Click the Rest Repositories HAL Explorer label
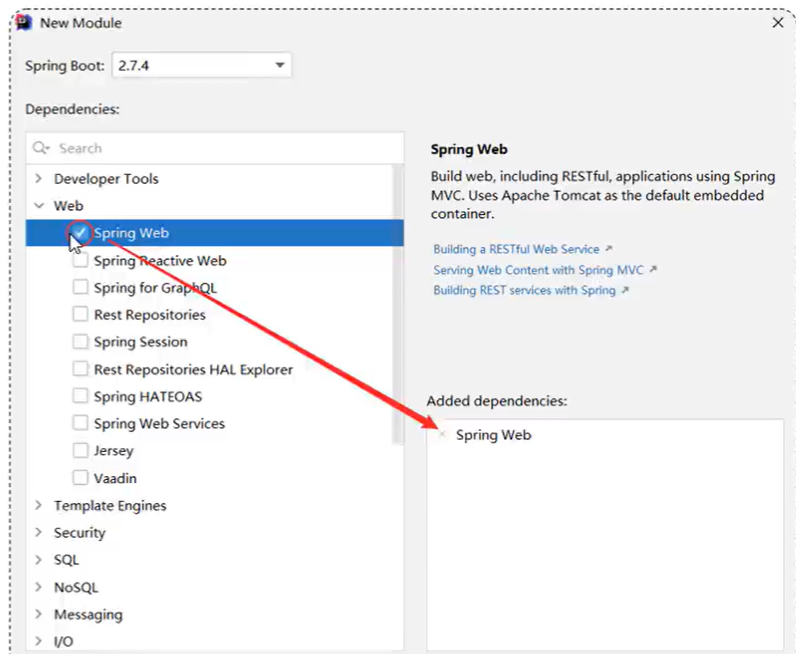Viewport: 796px width, 654px height. [193, 369]
